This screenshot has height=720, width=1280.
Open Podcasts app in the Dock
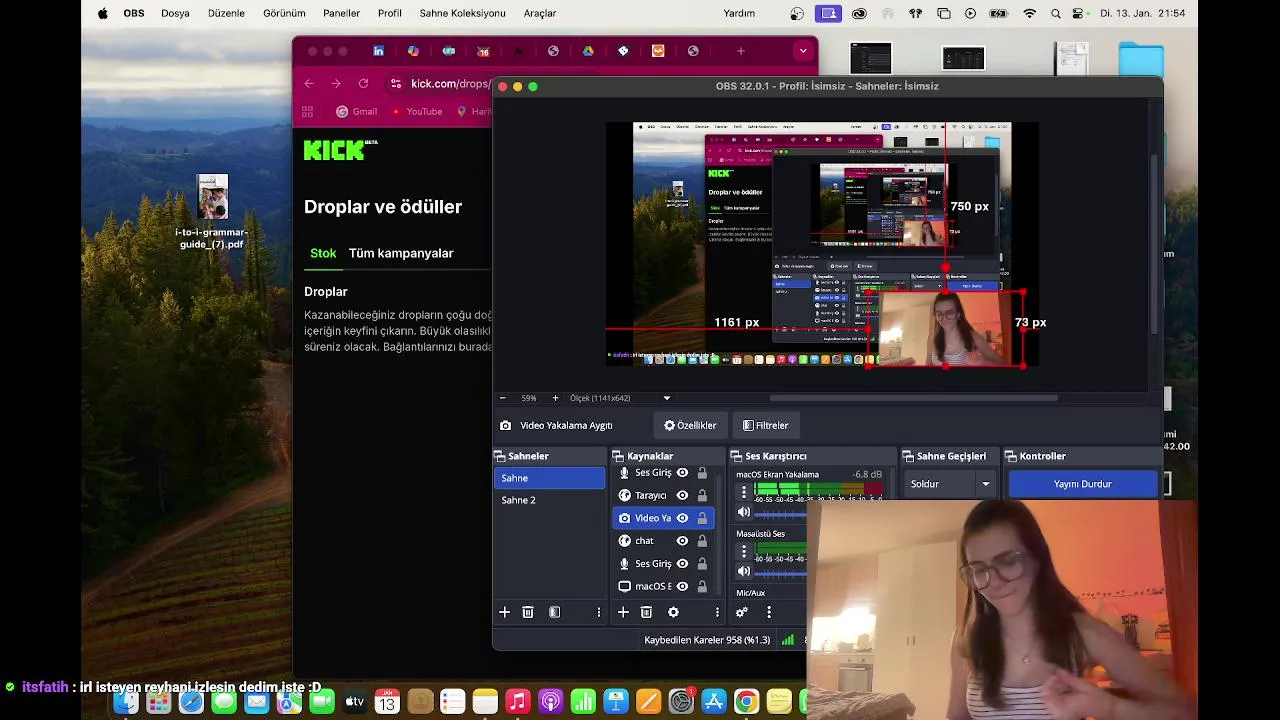coord(550,702)
